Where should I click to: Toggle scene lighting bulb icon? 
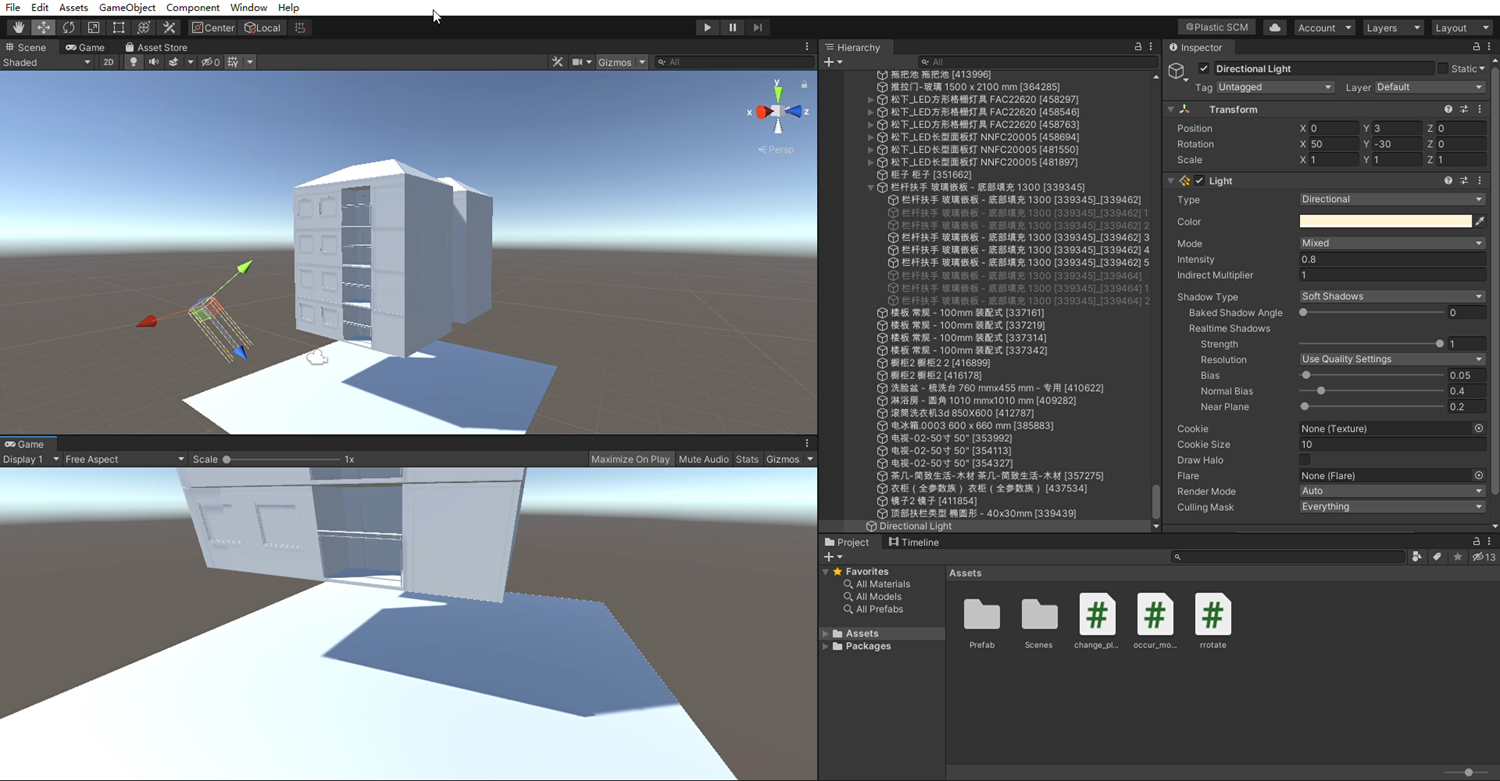pos(133,62)
